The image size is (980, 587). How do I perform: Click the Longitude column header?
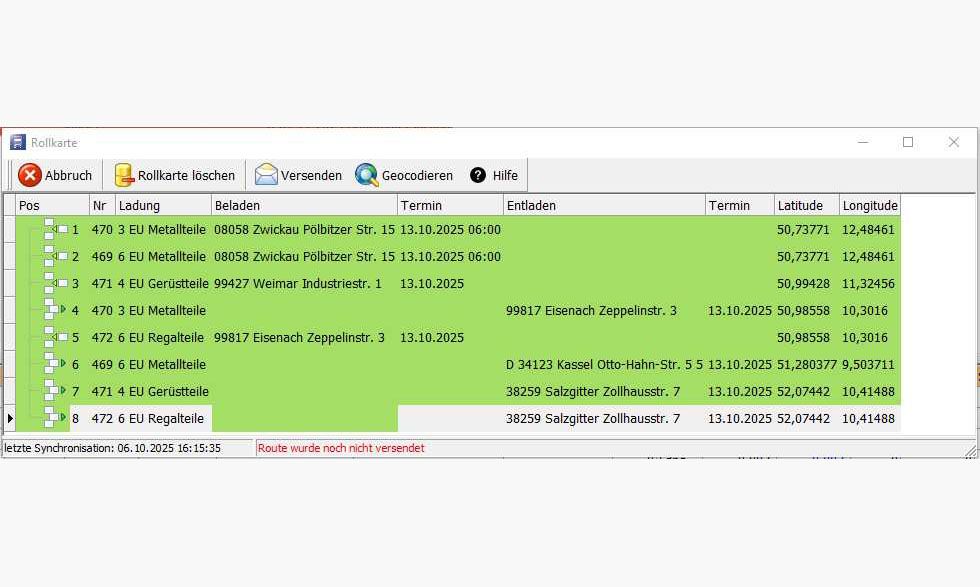(869, 205)
